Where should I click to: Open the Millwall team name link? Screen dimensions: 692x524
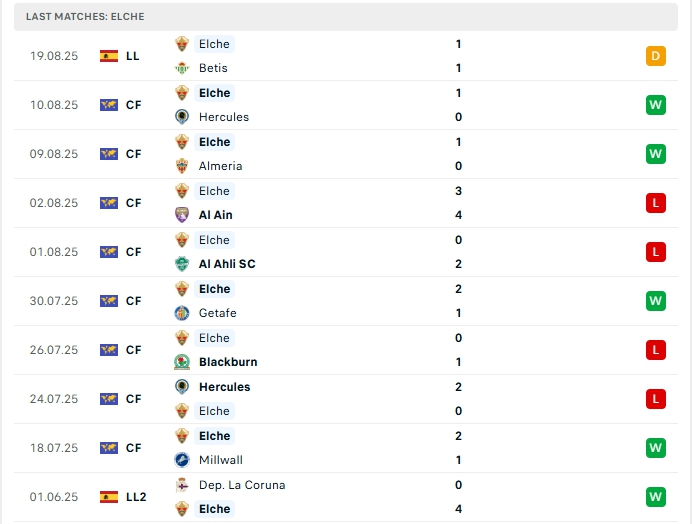coord(221,460)
